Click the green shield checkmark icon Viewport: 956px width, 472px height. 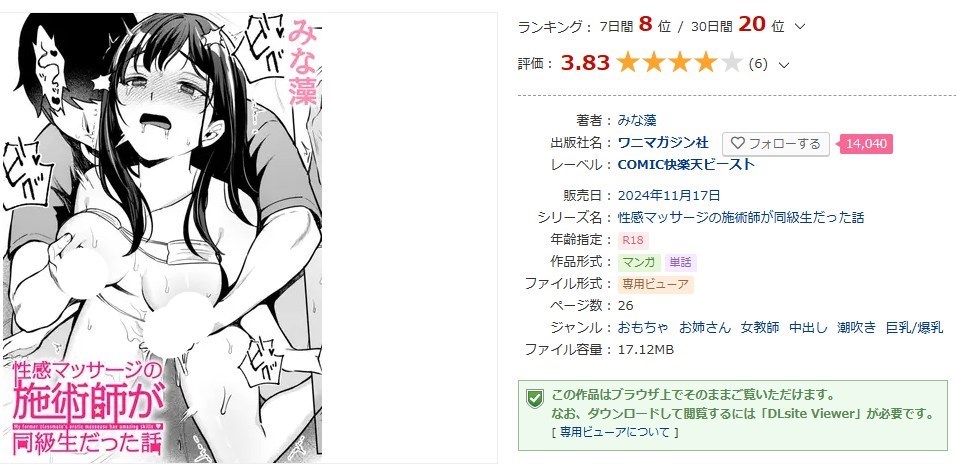tap(535, 399)
